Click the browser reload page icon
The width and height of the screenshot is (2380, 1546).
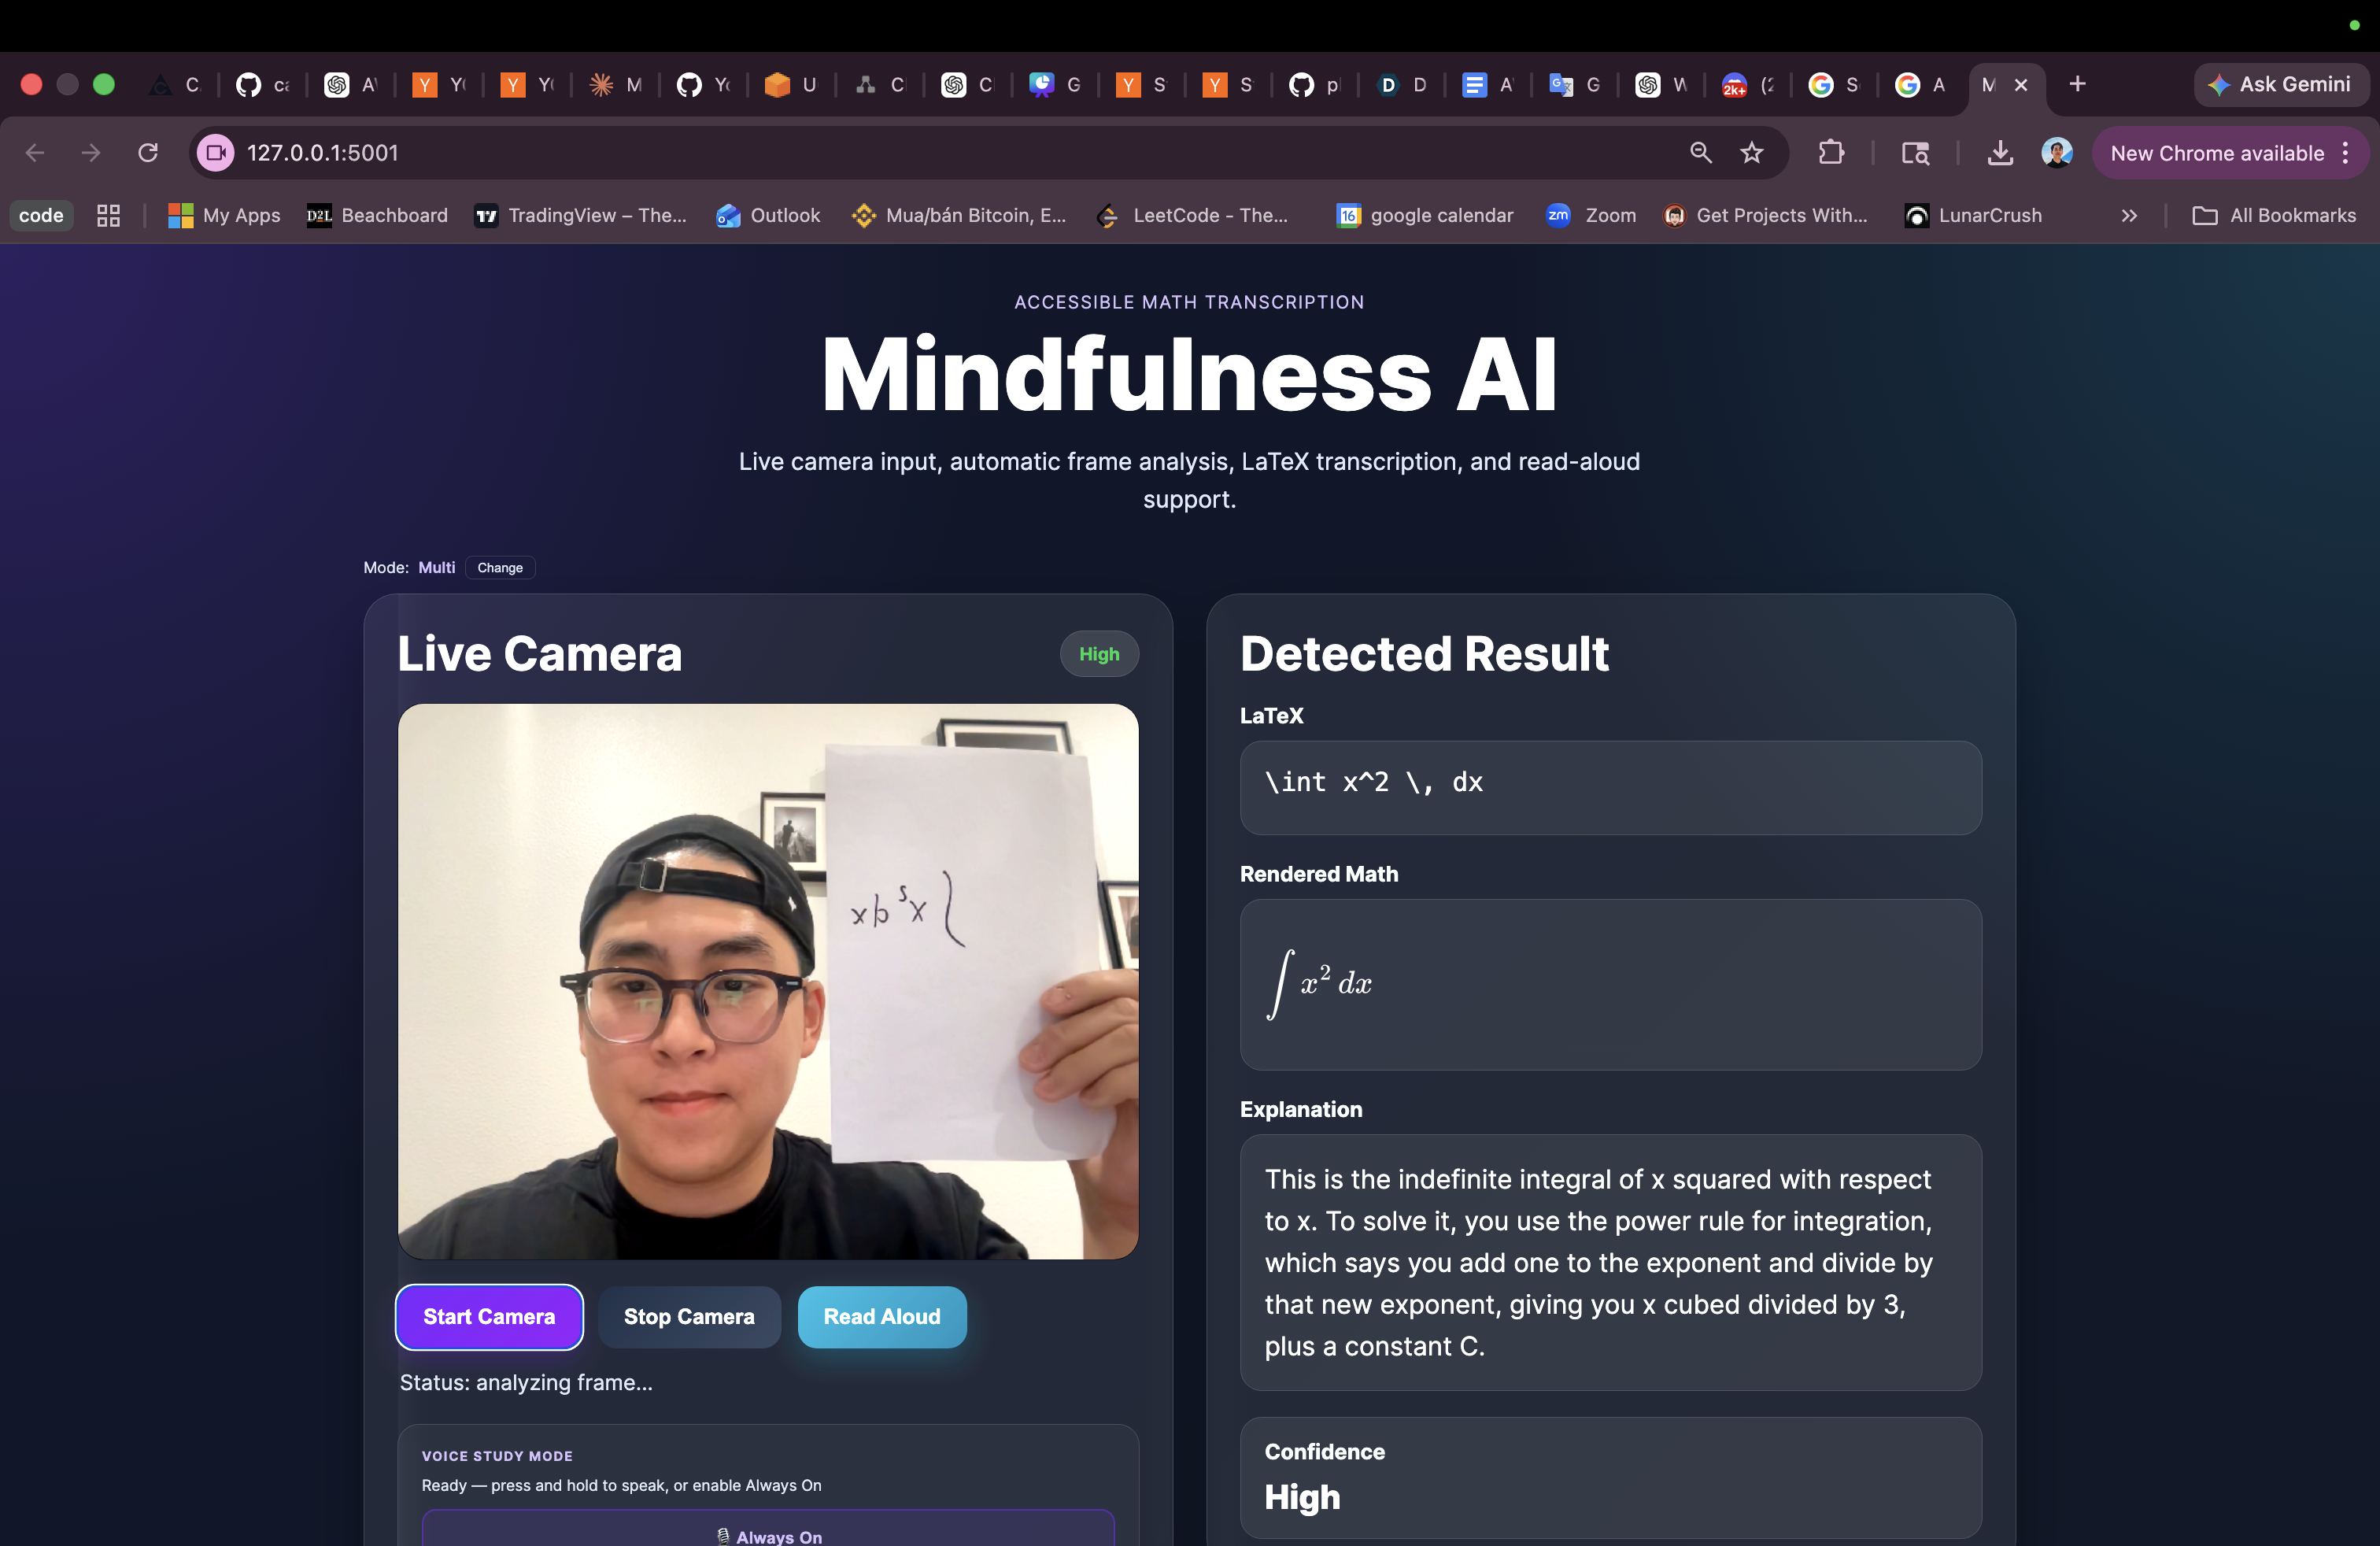pyautogui.click(x=148, y=153)
